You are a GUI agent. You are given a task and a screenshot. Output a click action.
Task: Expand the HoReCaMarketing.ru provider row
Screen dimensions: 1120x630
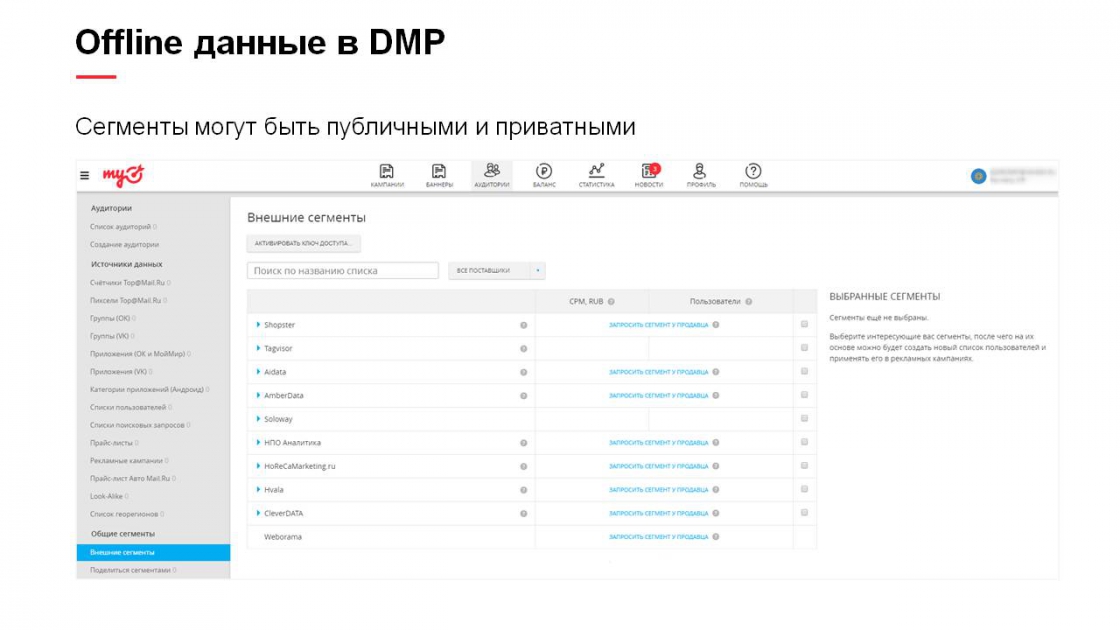point(258,466)
